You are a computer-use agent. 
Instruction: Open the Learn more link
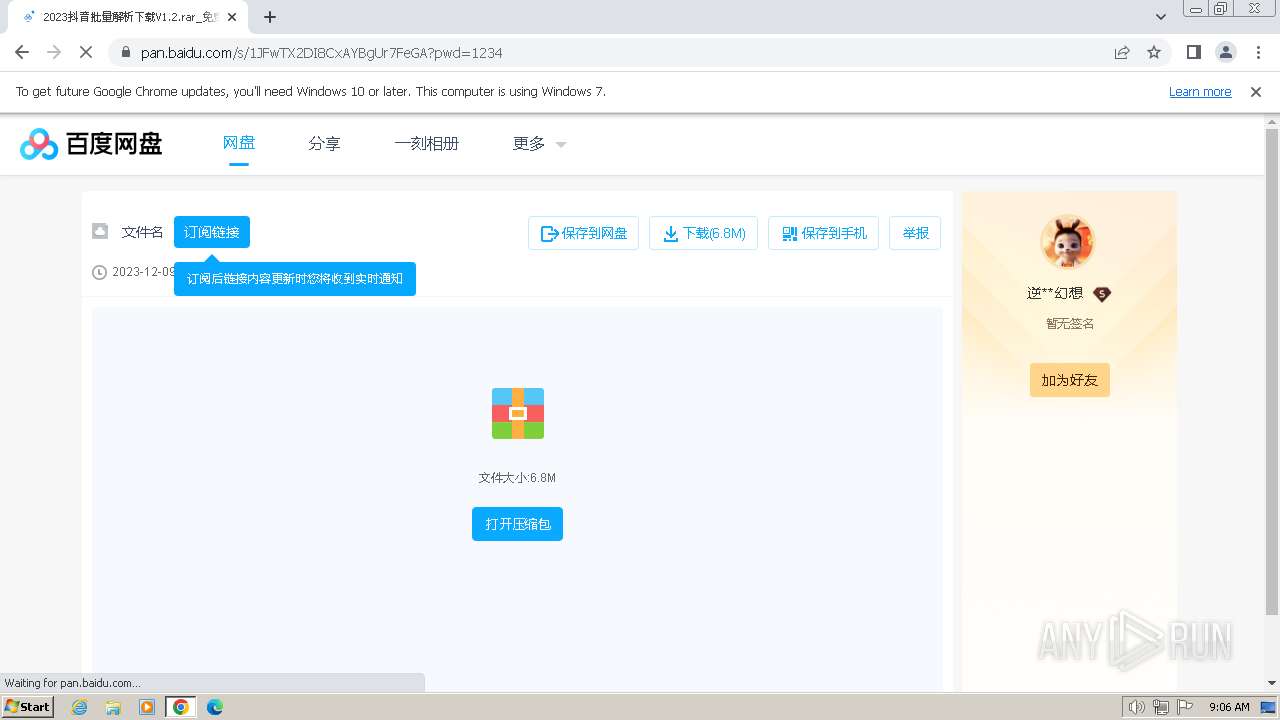(x=1200, y=92)
